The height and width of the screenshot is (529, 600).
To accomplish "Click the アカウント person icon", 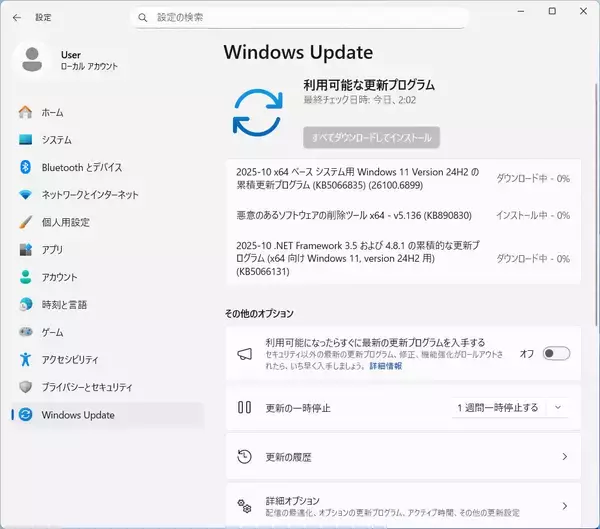I will pyautogui.click(x=25, y=277).
